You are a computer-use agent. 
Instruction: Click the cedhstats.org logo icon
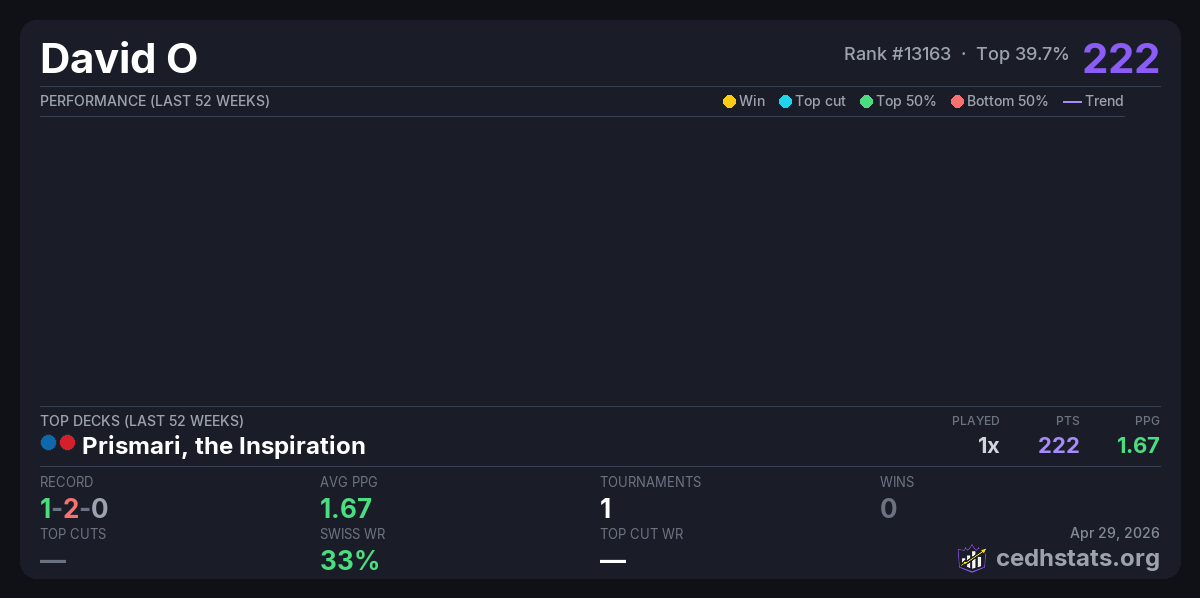(972, 558)
